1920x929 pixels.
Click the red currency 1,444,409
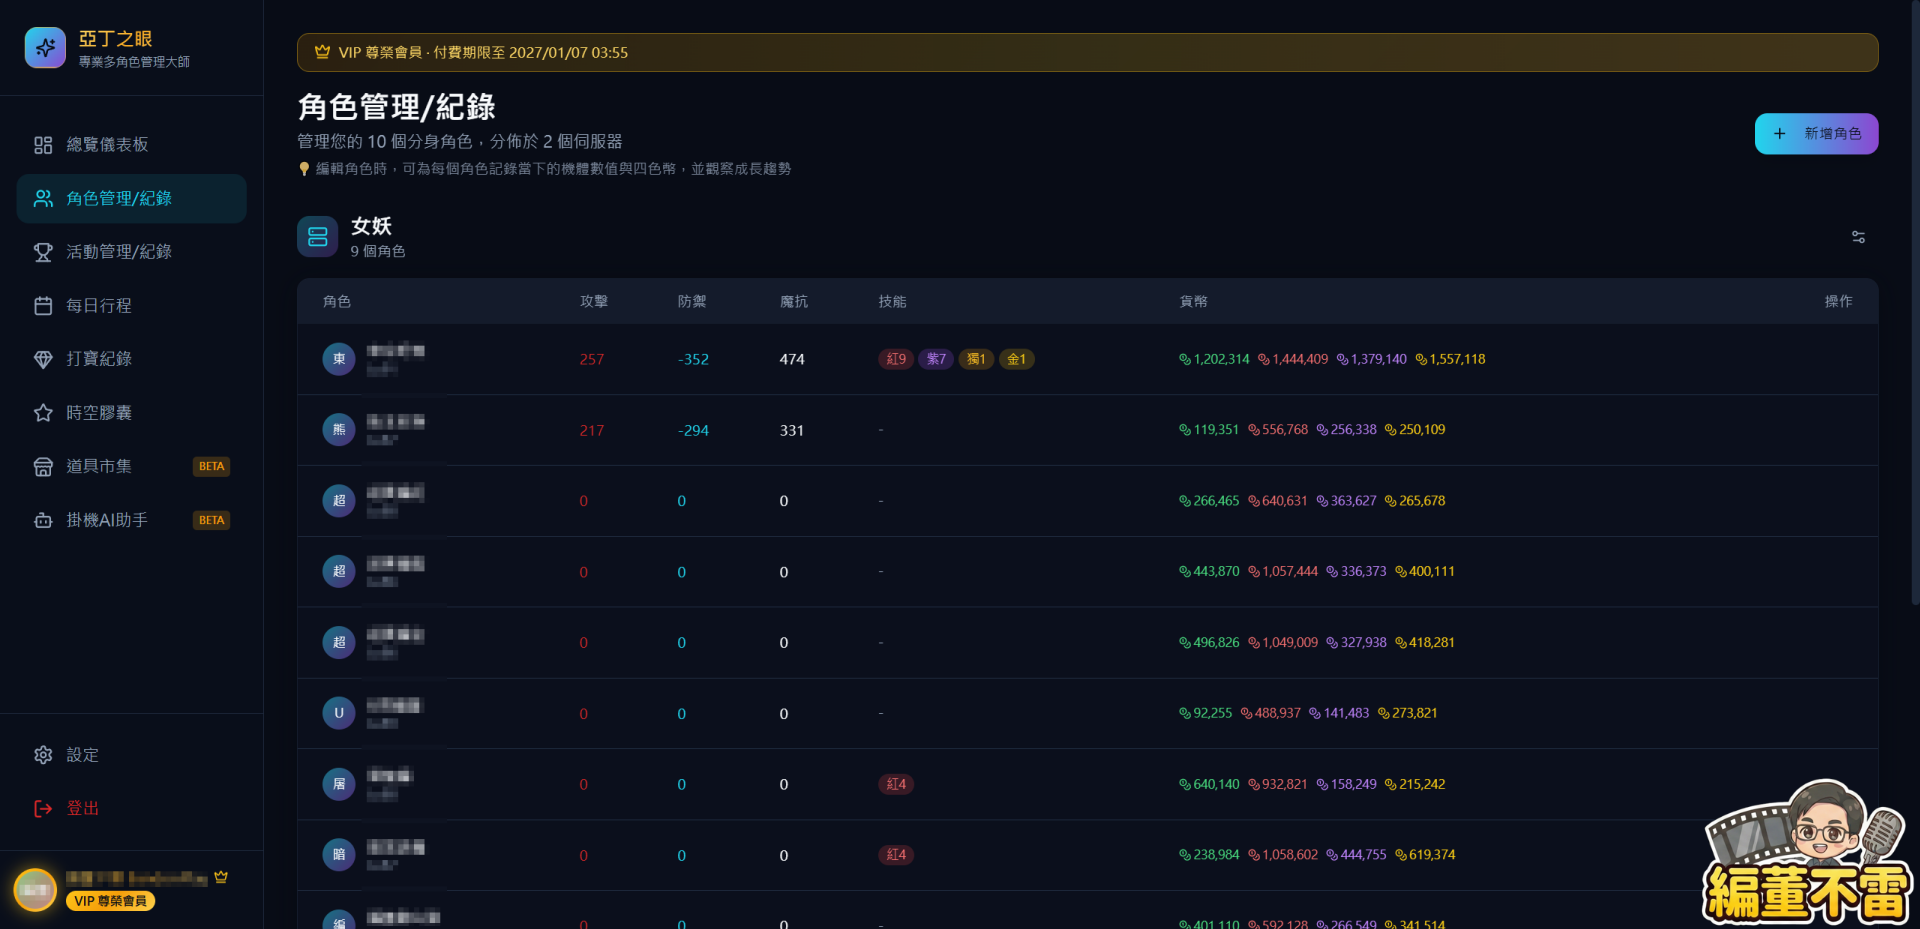point(1293,359)
